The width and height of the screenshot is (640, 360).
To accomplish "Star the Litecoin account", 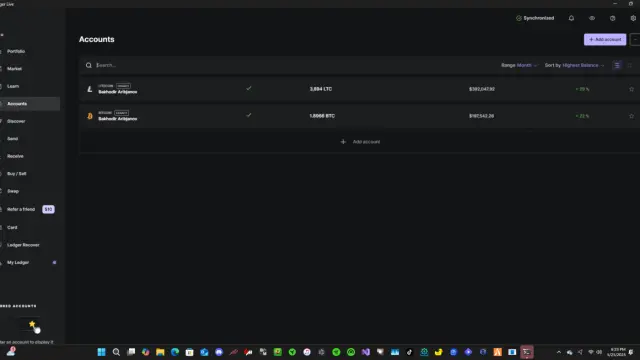I will (x=631, y=89).
